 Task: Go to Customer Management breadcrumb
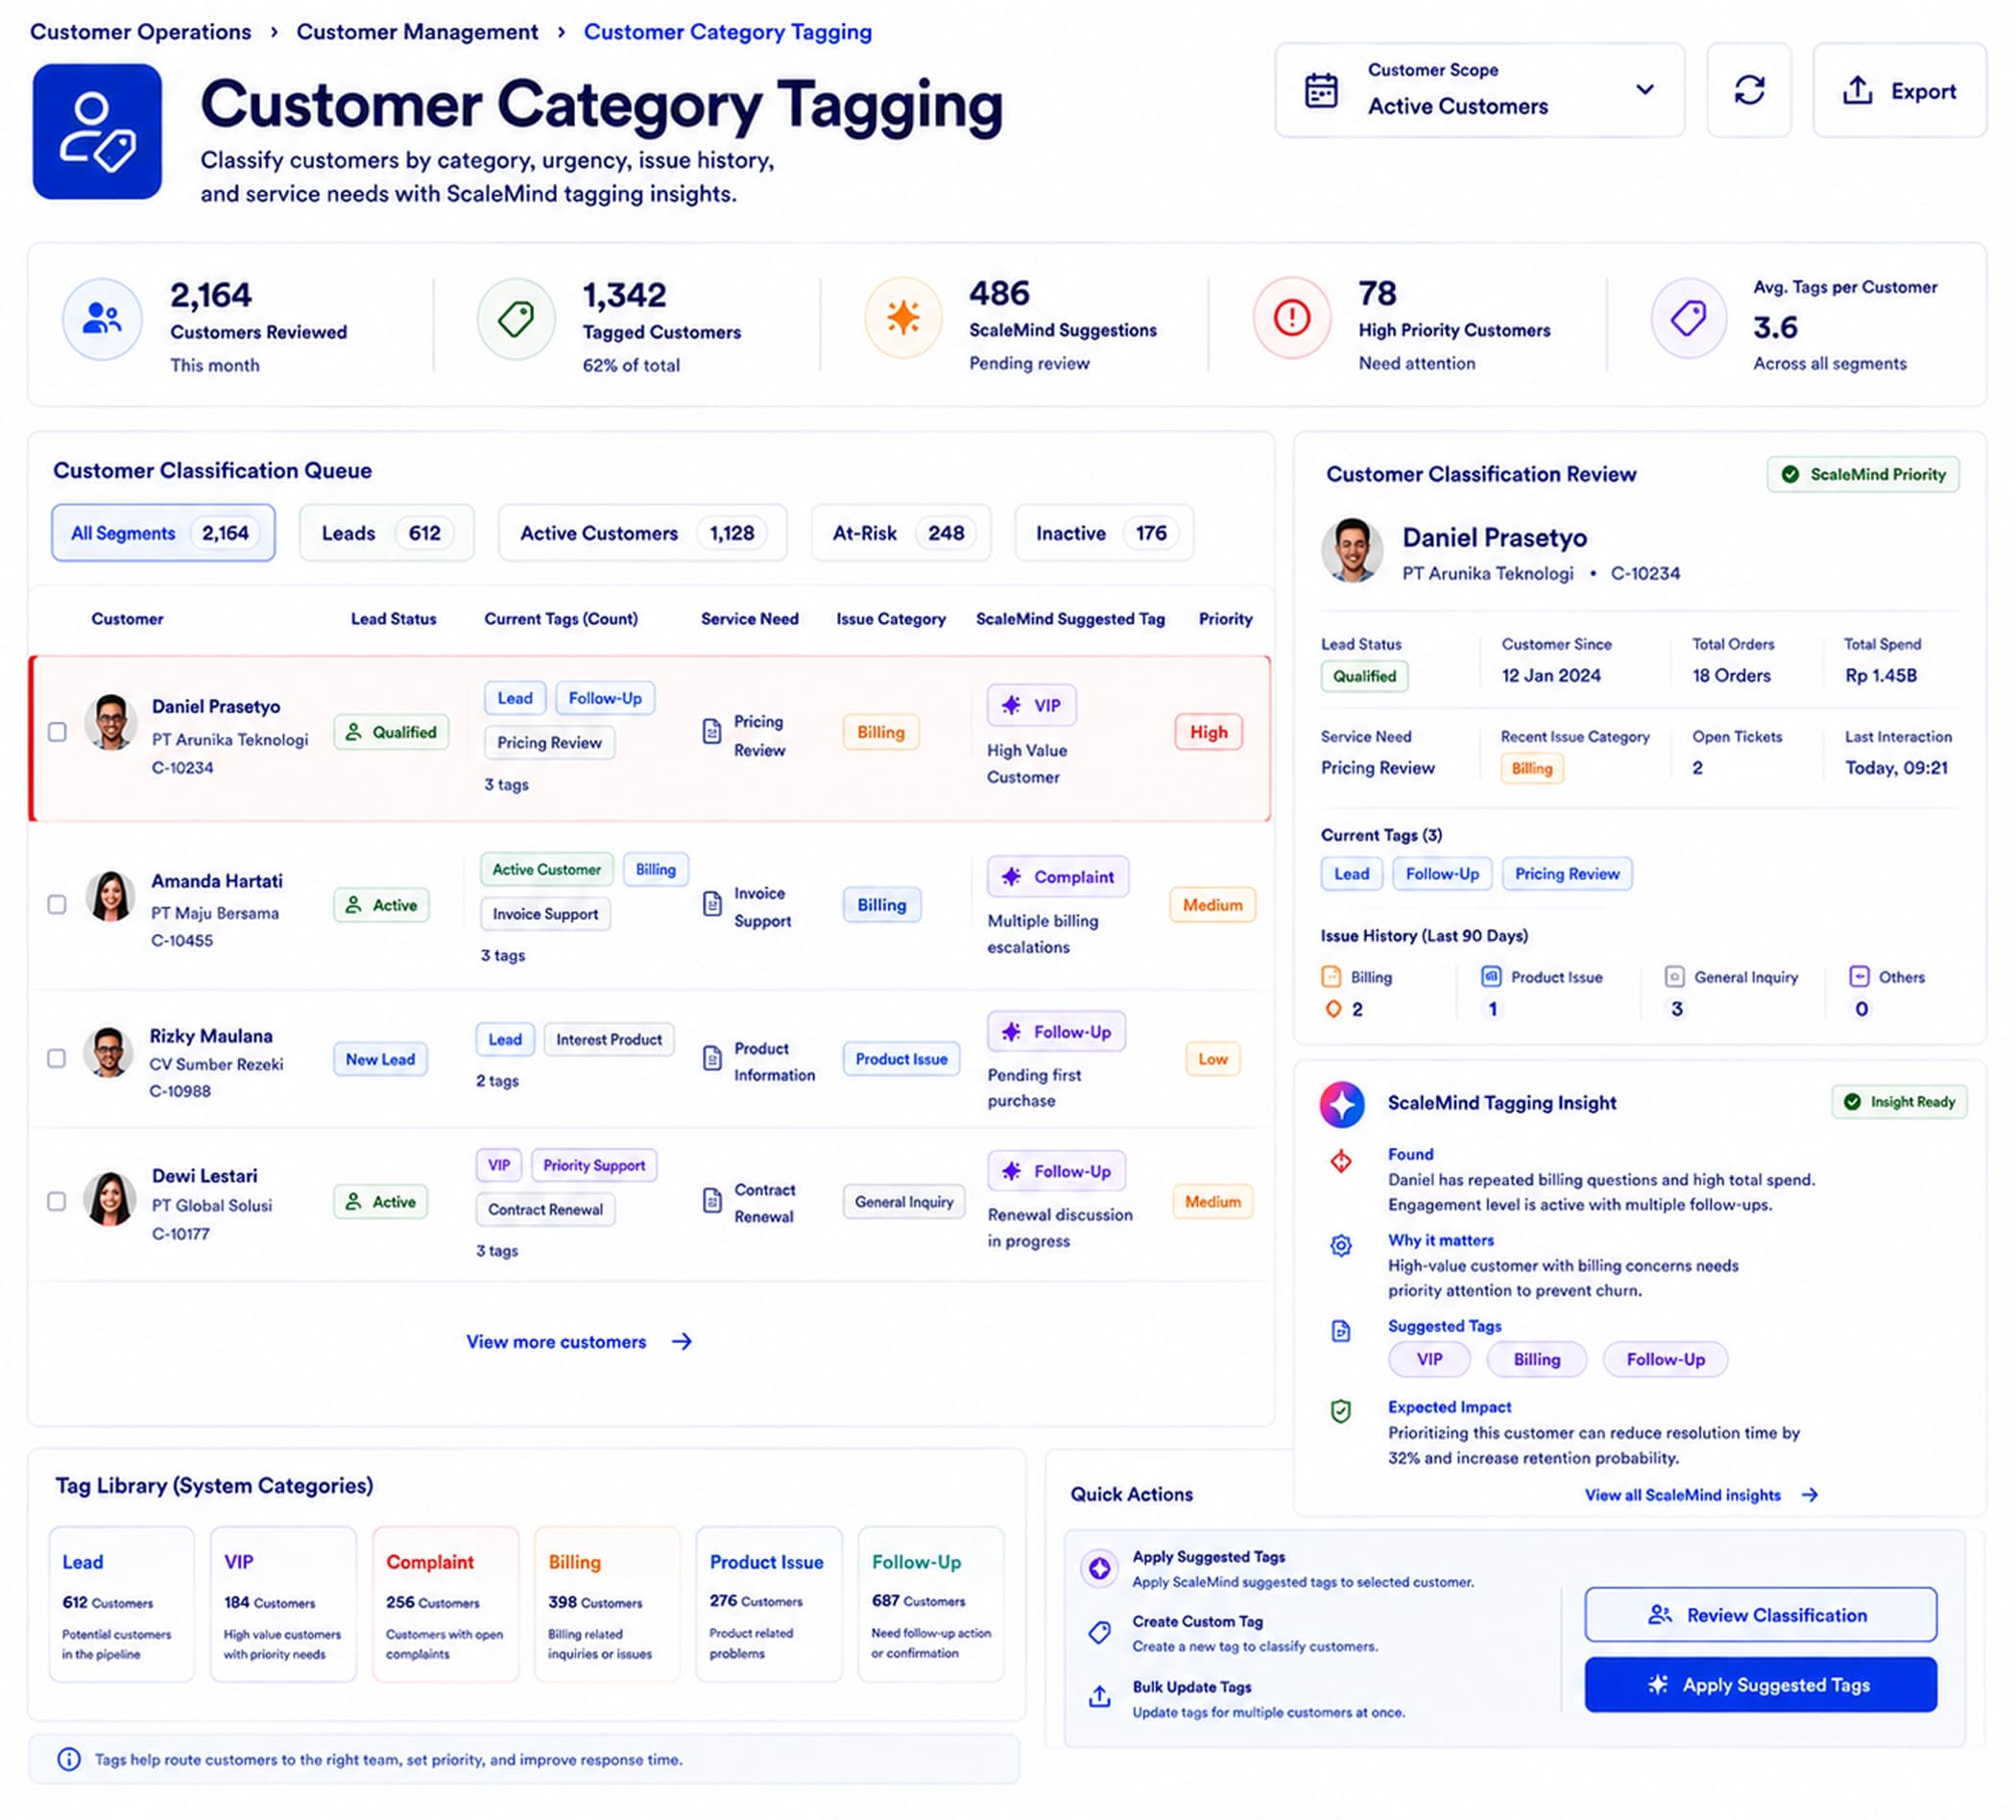click(x=417, y=32)
